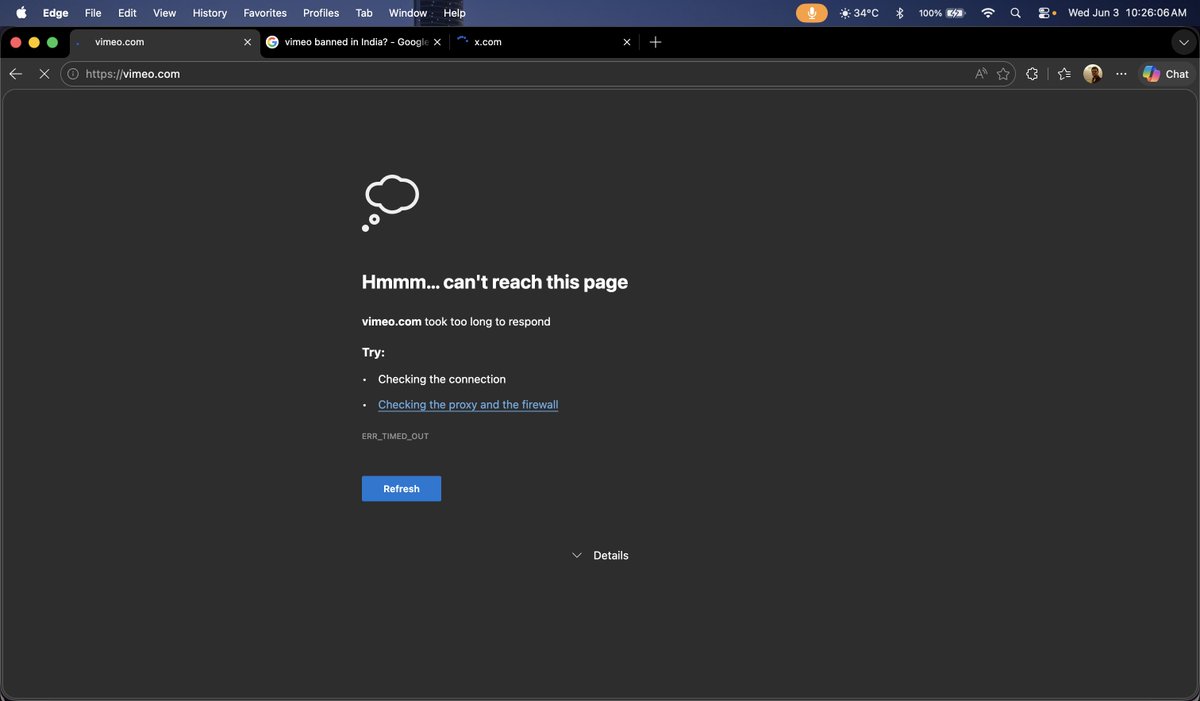Open the Edit menu

point(127,13)
